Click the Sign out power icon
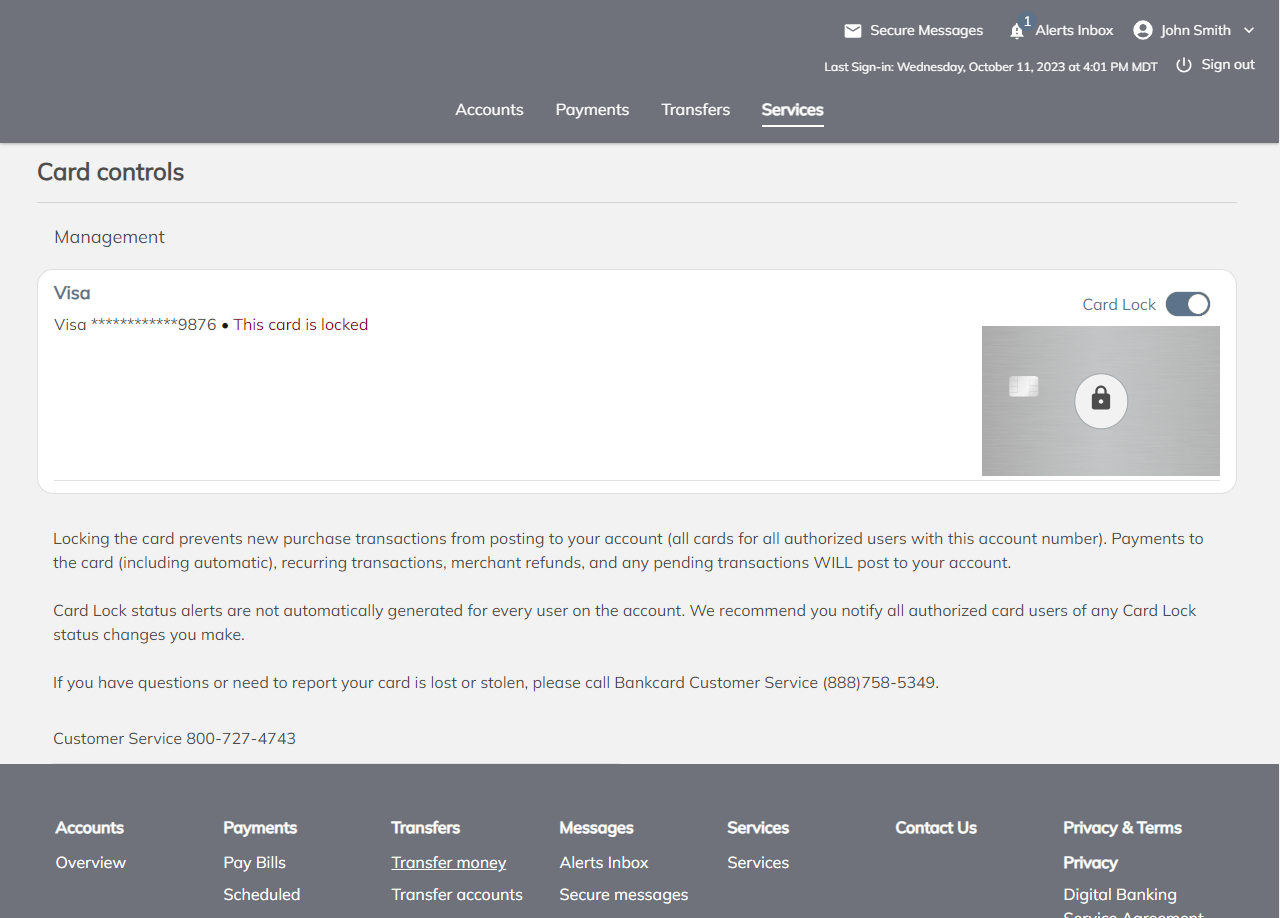 click(x=1184, y=65)
